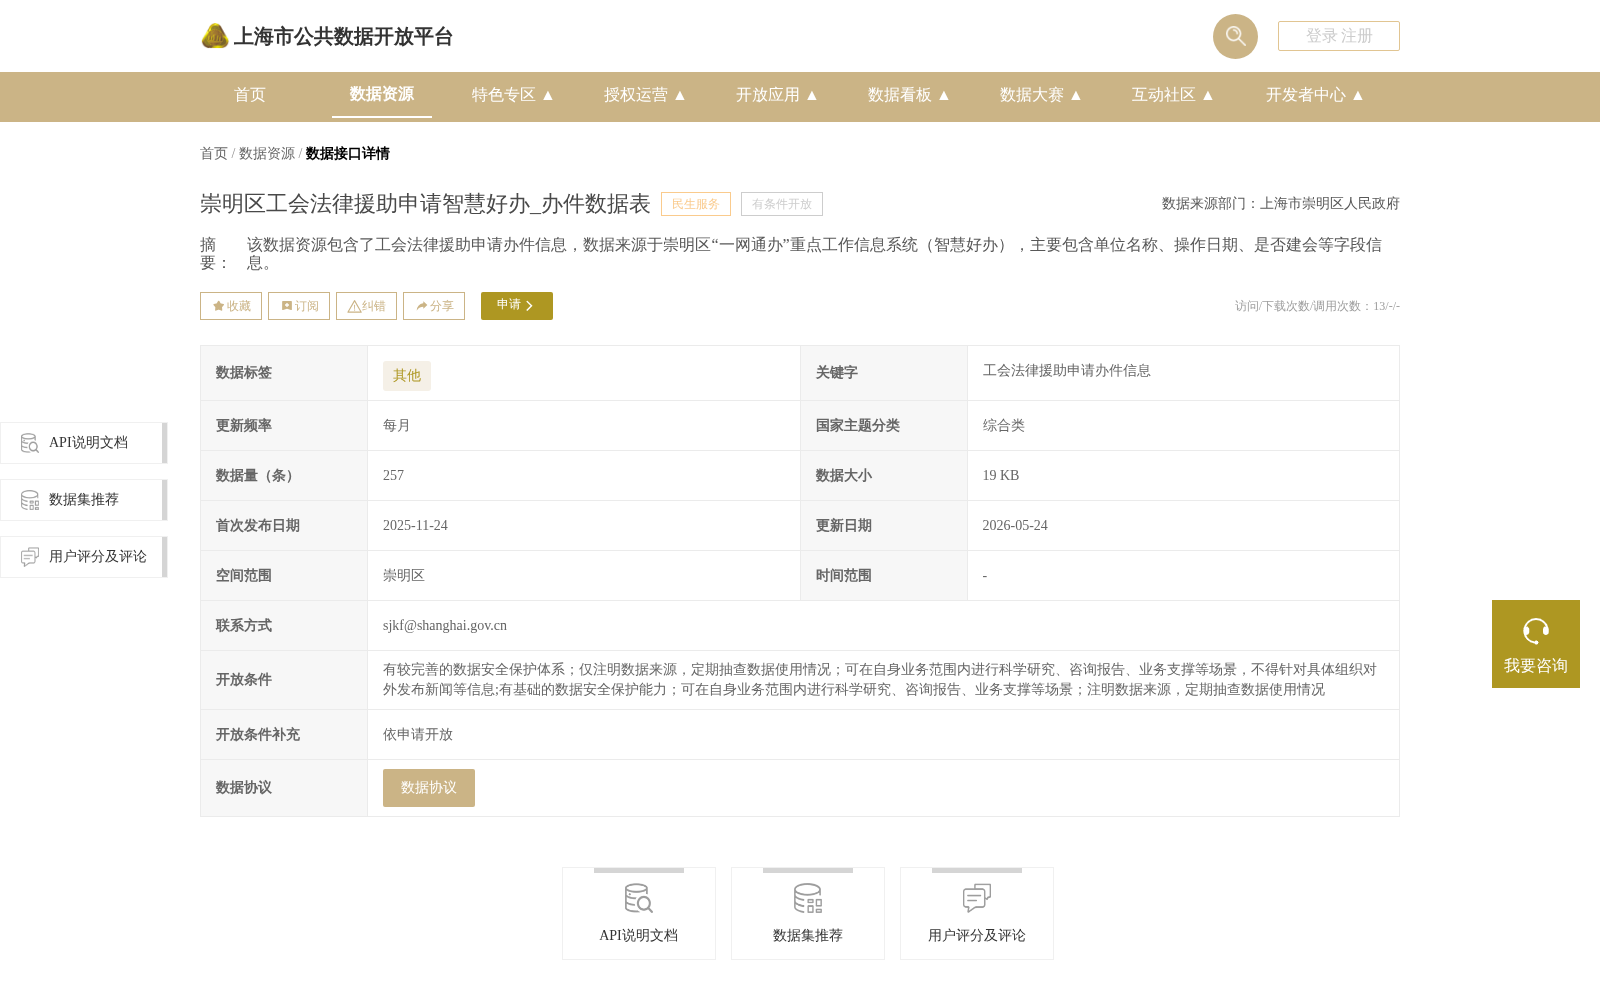Click the 依申请开放 value
The image size is (1600, 1000).
tap(418, 735)
